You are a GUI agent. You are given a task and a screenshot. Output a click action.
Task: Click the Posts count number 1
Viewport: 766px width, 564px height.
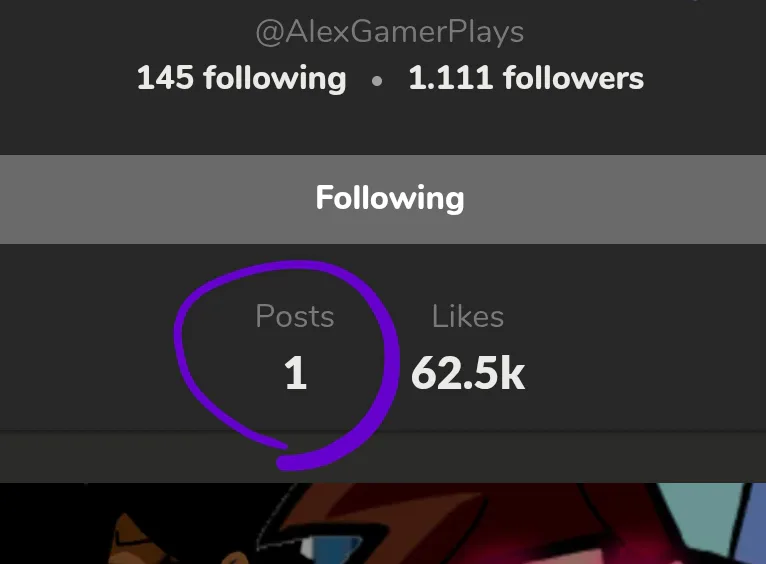pyautogui.click(x=294, y=374)
